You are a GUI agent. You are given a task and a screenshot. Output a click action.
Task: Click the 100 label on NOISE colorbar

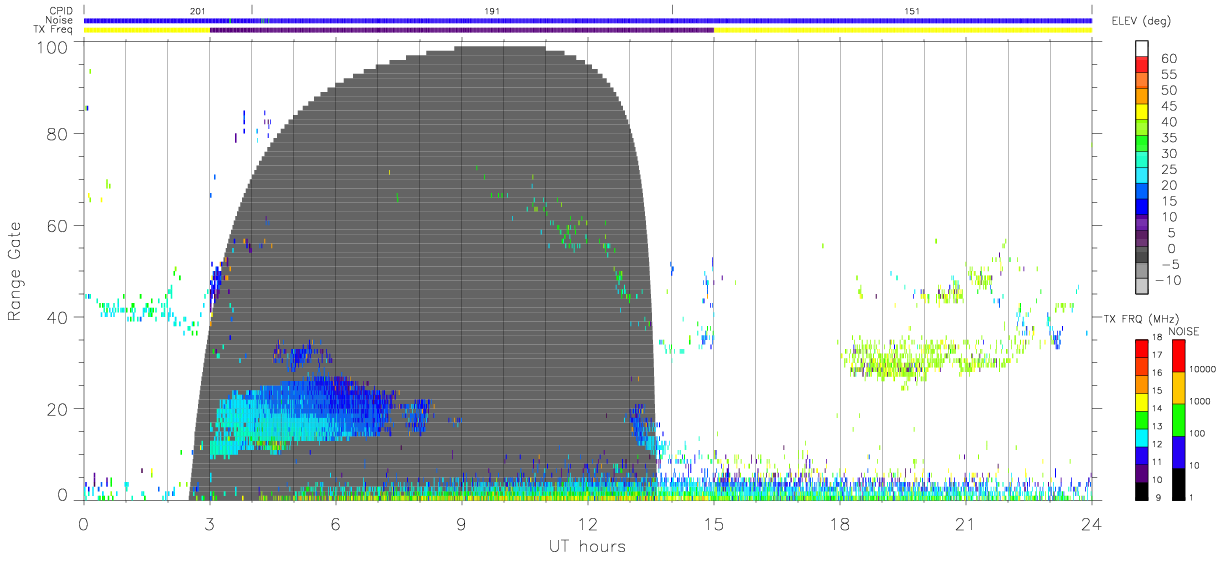click(1198, 433)
